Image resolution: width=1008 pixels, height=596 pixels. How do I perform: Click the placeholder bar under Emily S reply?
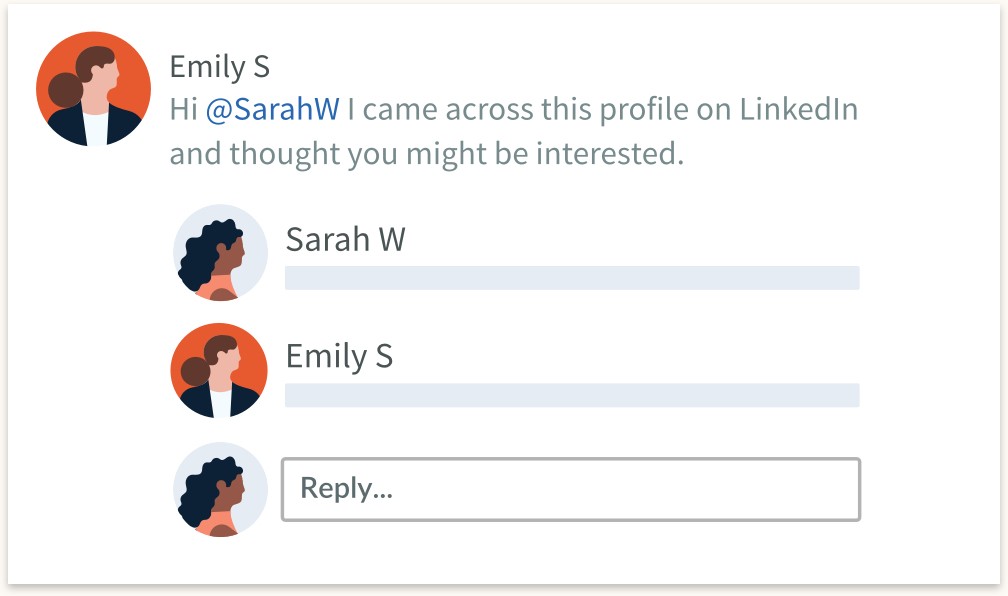572,395
